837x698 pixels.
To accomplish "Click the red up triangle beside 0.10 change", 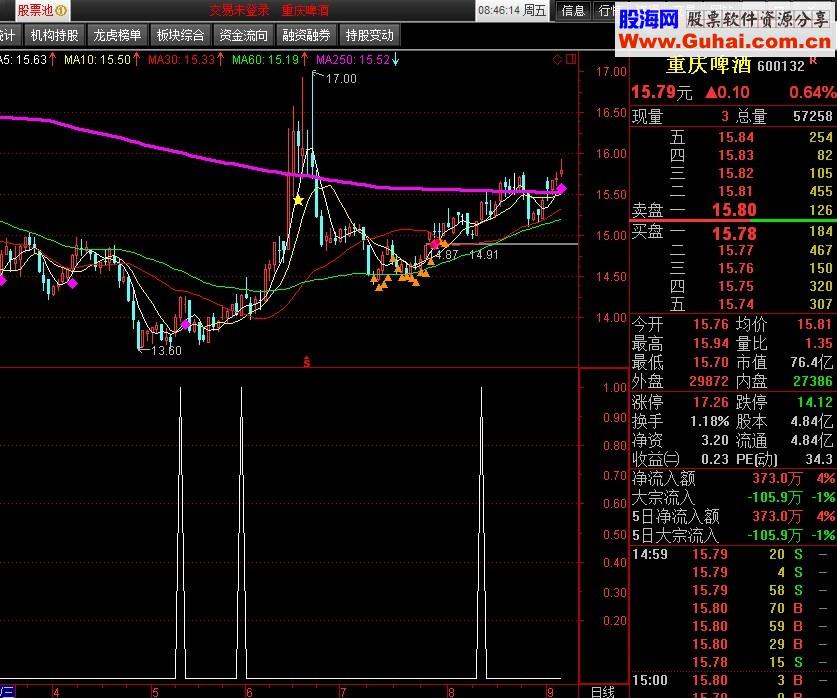I will tap(710, 92).
